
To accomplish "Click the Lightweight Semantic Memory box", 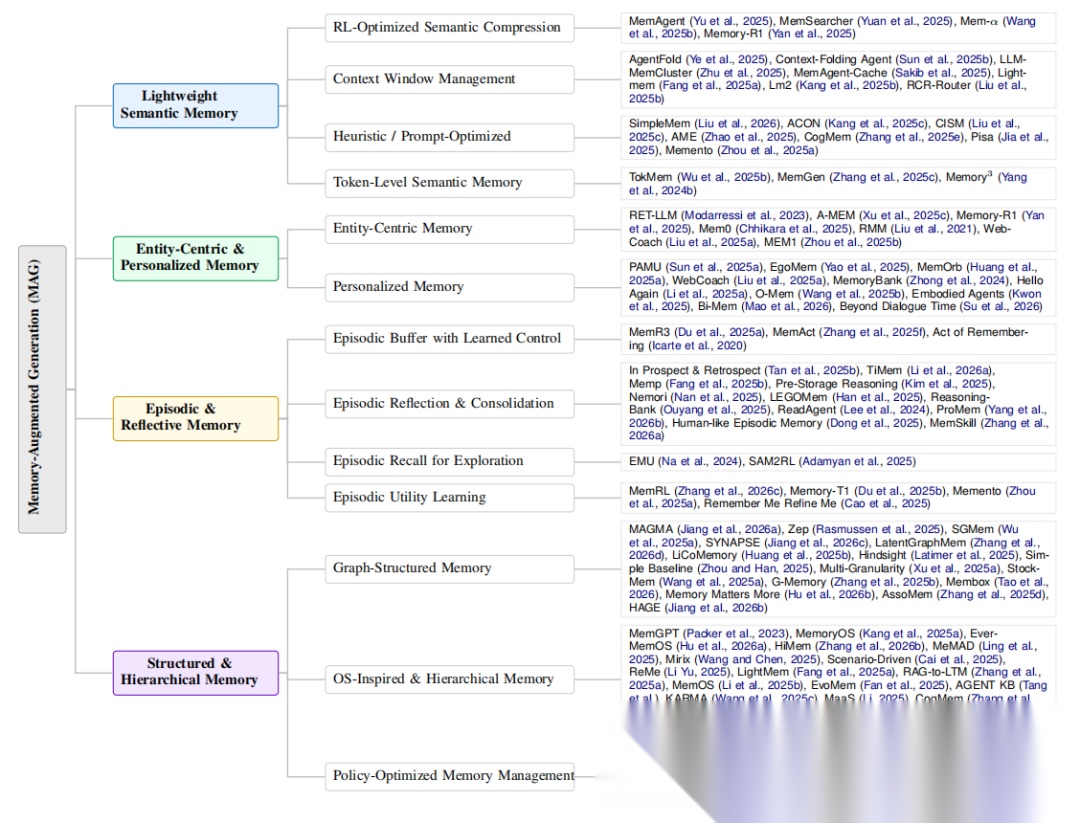I will pos(196,105).
